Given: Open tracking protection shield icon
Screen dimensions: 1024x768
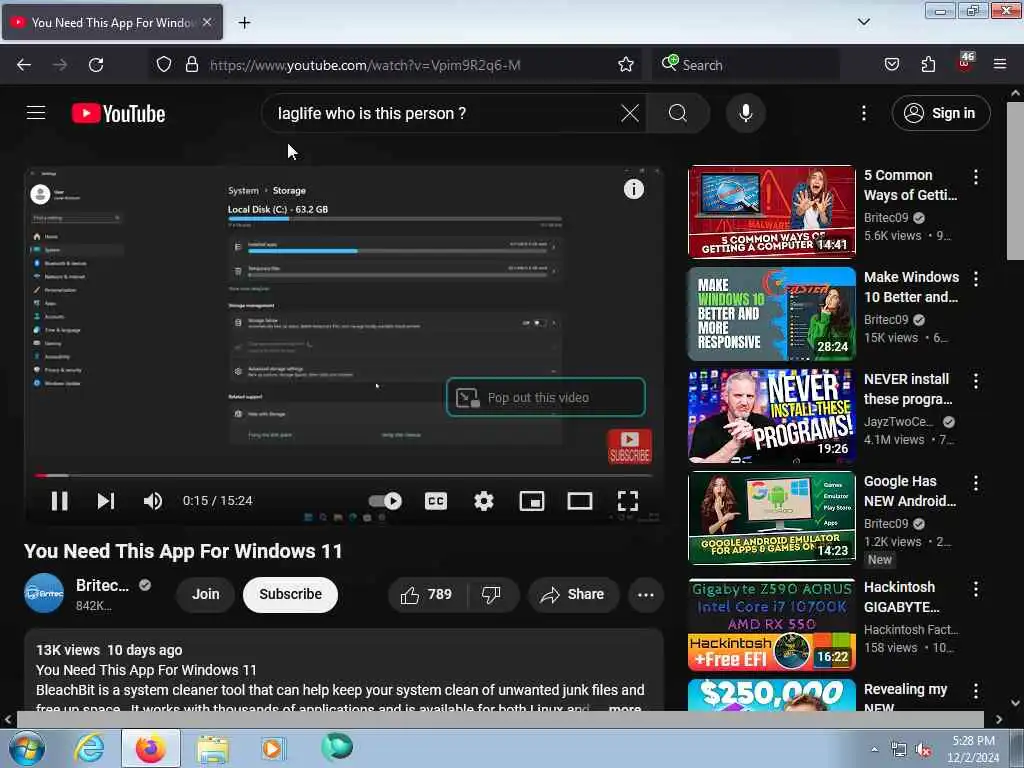Looking at the screenshot, I should coord(164,65).
